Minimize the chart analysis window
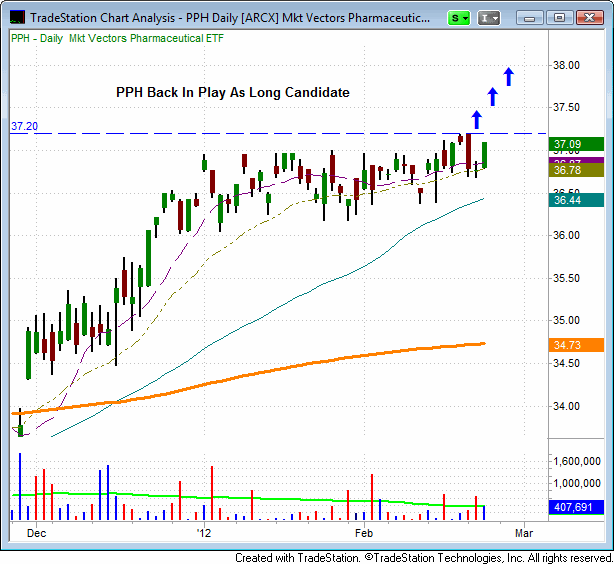Viewport: 614px width, 564px height. (x=530, y=18)
